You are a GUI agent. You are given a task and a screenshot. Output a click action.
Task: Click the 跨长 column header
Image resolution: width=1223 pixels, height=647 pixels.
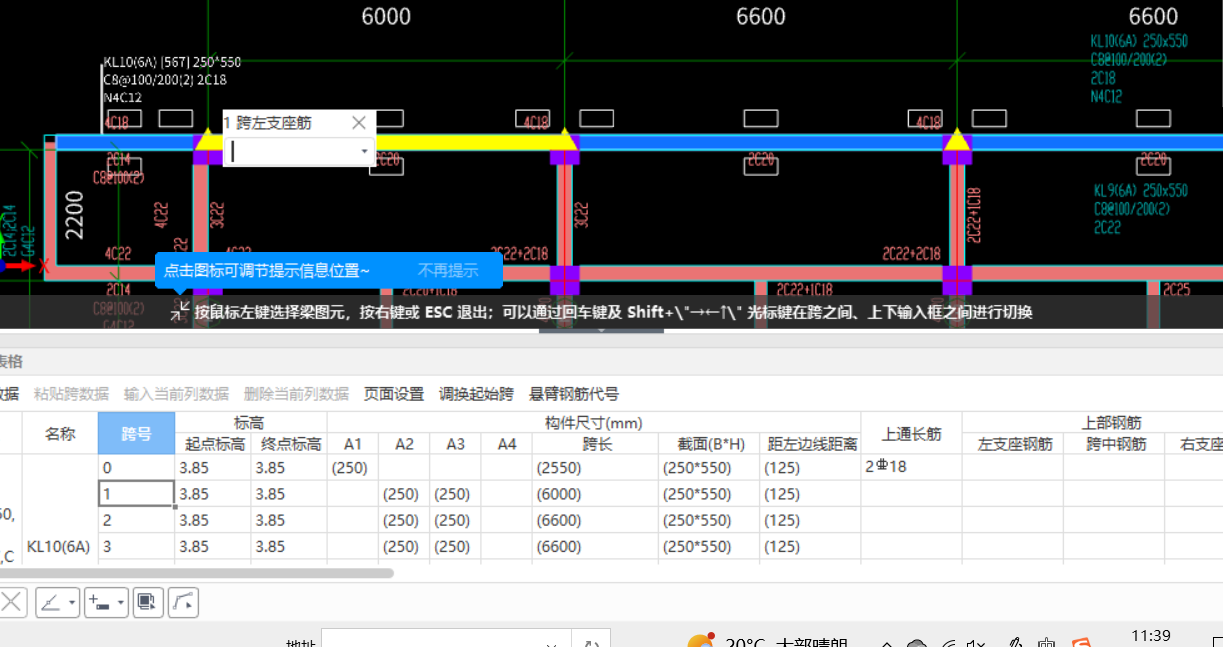click(x=595, y=444)
